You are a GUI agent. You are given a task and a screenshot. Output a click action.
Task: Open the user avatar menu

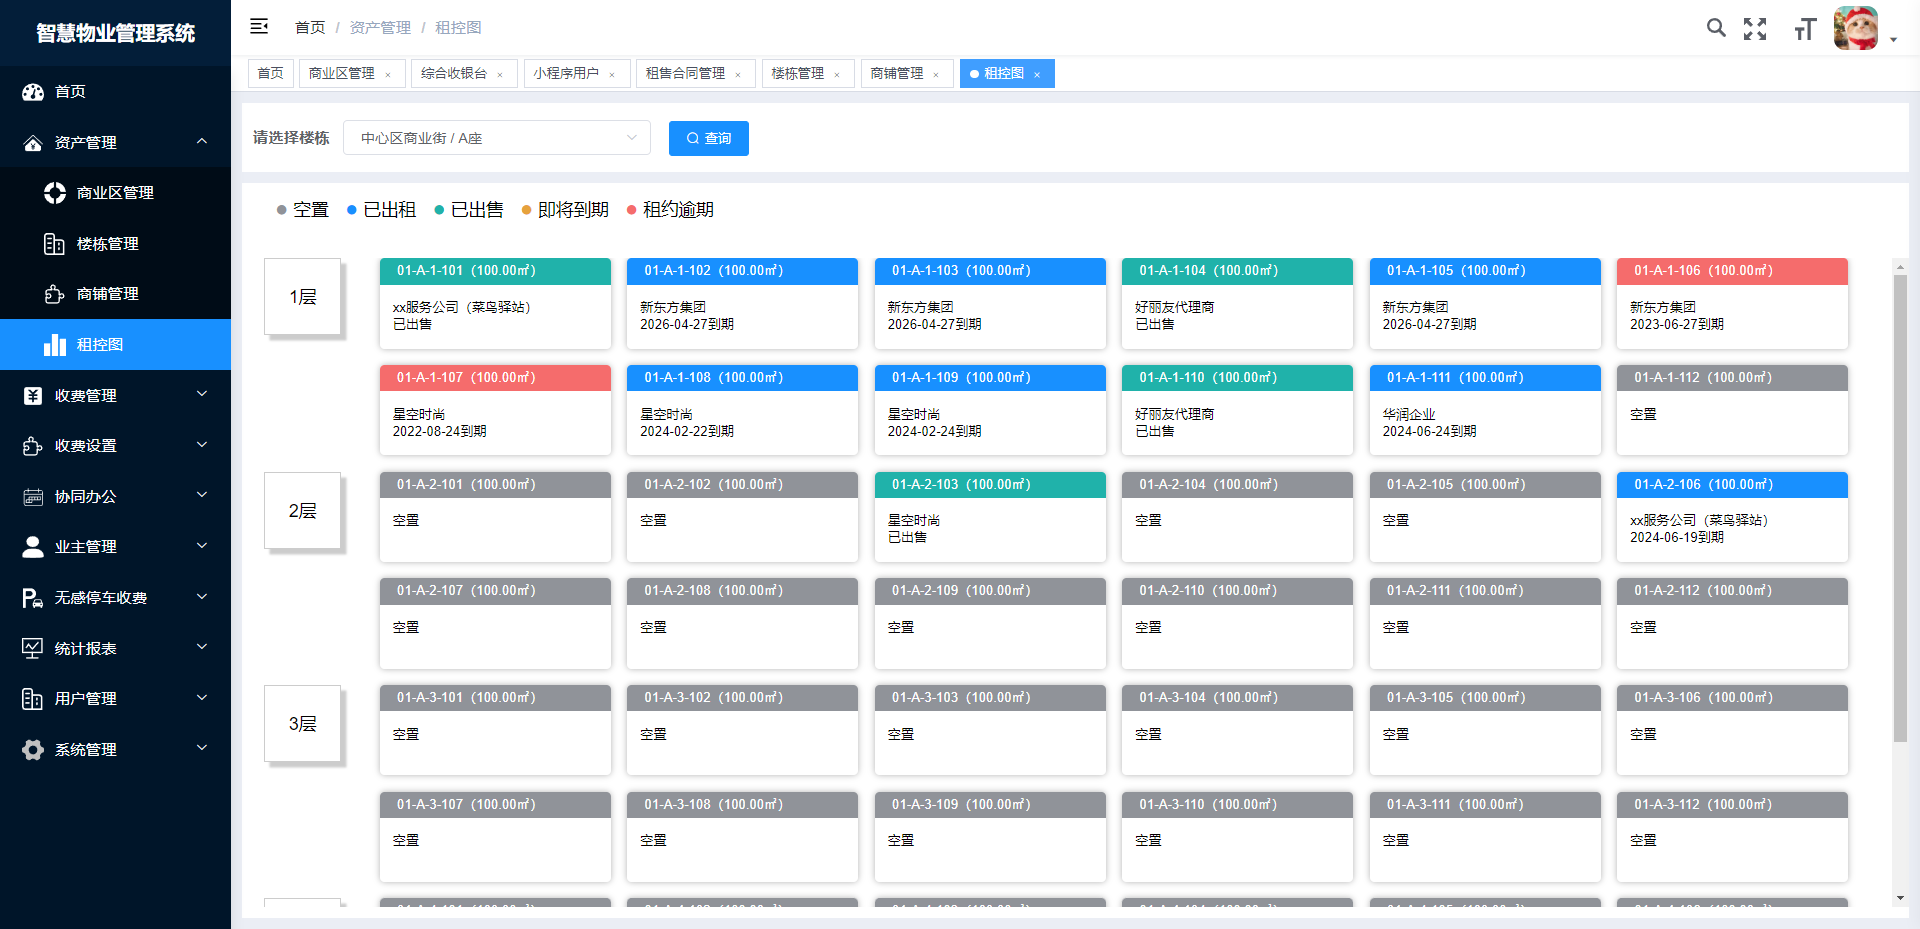click(1856, 28)
